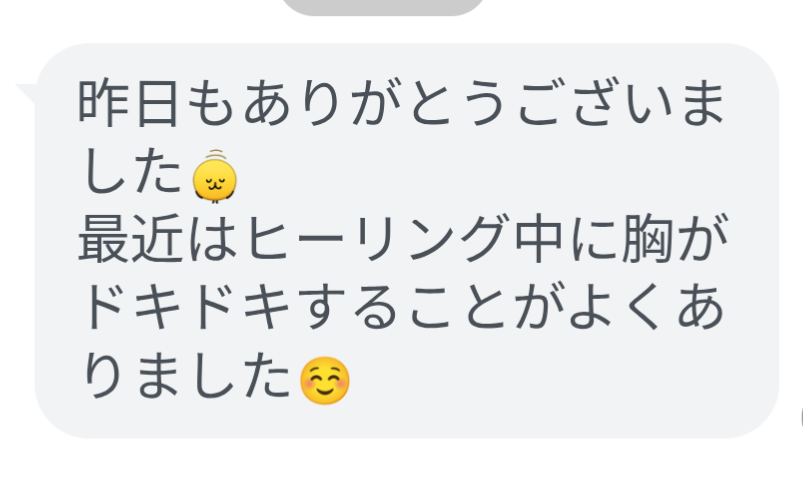803x478 pixels.
Task: Click the text ございま in first line
Action: click(x=621, y=103)
